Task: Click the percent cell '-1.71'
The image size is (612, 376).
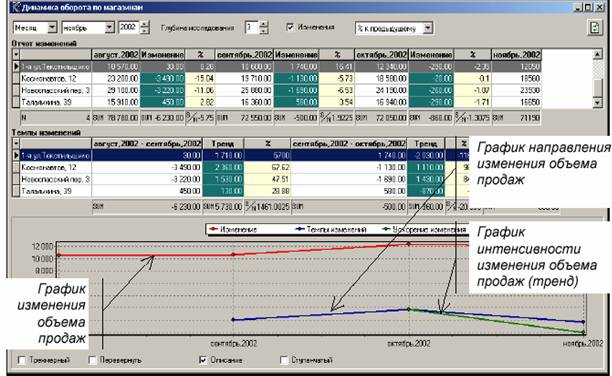Action: (473, 102)
